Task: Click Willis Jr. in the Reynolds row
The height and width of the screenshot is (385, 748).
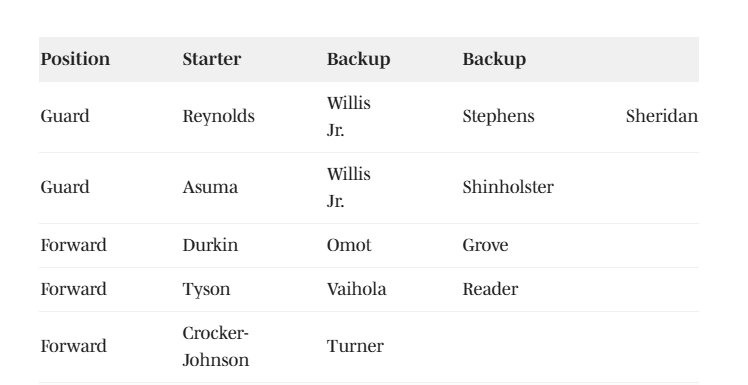Action: click(x=349, y=116)
